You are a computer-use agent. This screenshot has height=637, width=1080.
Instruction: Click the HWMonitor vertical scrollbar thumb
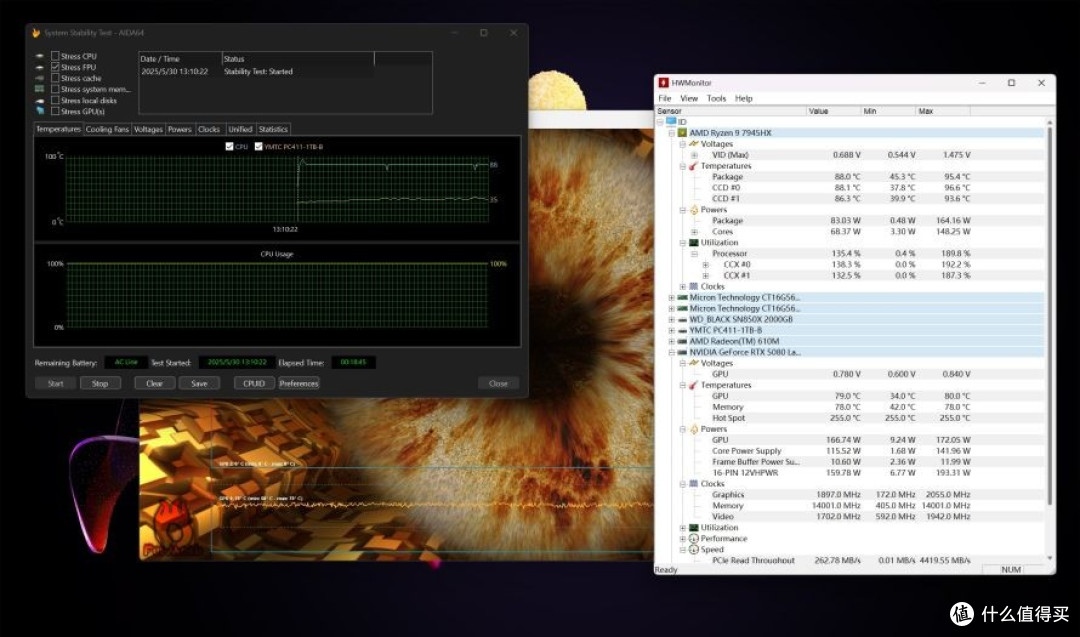[1050, 315]
